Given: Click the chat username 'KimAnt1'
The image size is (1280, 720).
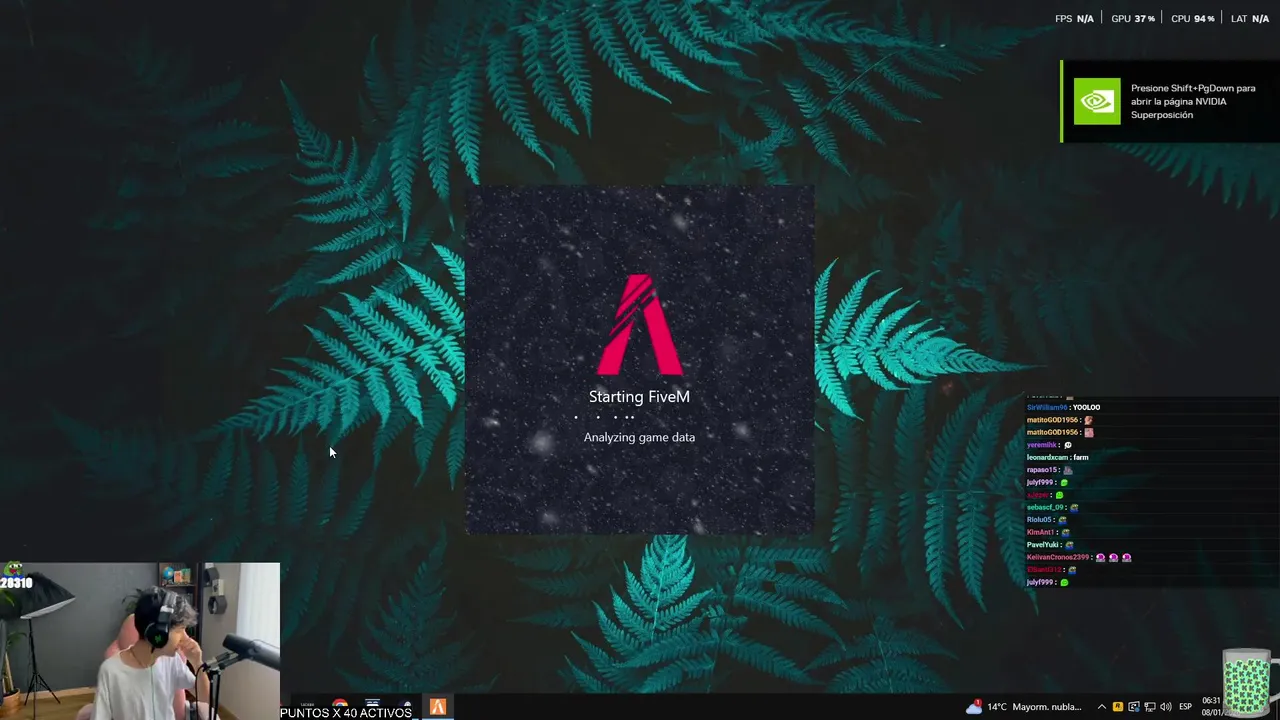Looking at the screenshot, I should tap(1040, 532).
